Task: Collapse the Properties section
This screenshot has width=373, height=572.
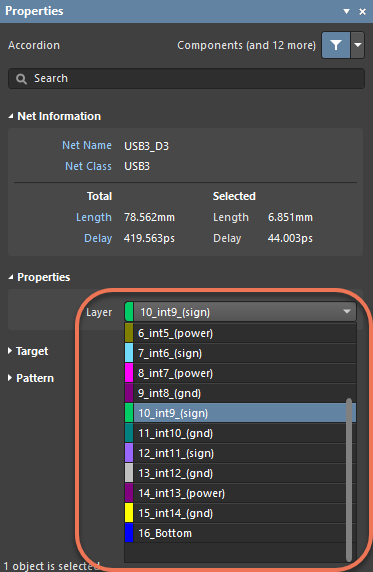Action: tap(11, 277)
